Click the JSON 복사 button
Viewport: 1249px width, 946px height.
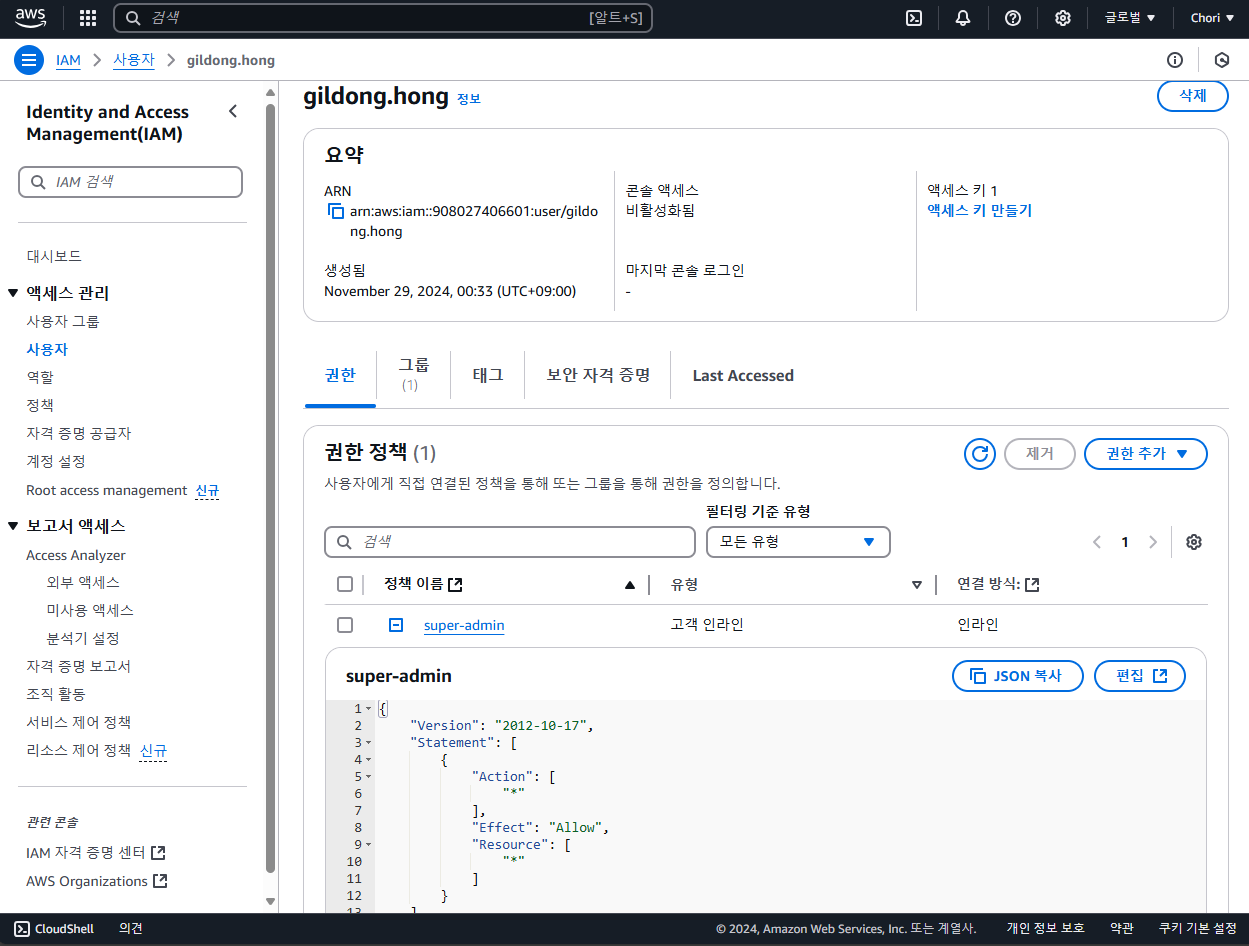(x=1017, y=676)
